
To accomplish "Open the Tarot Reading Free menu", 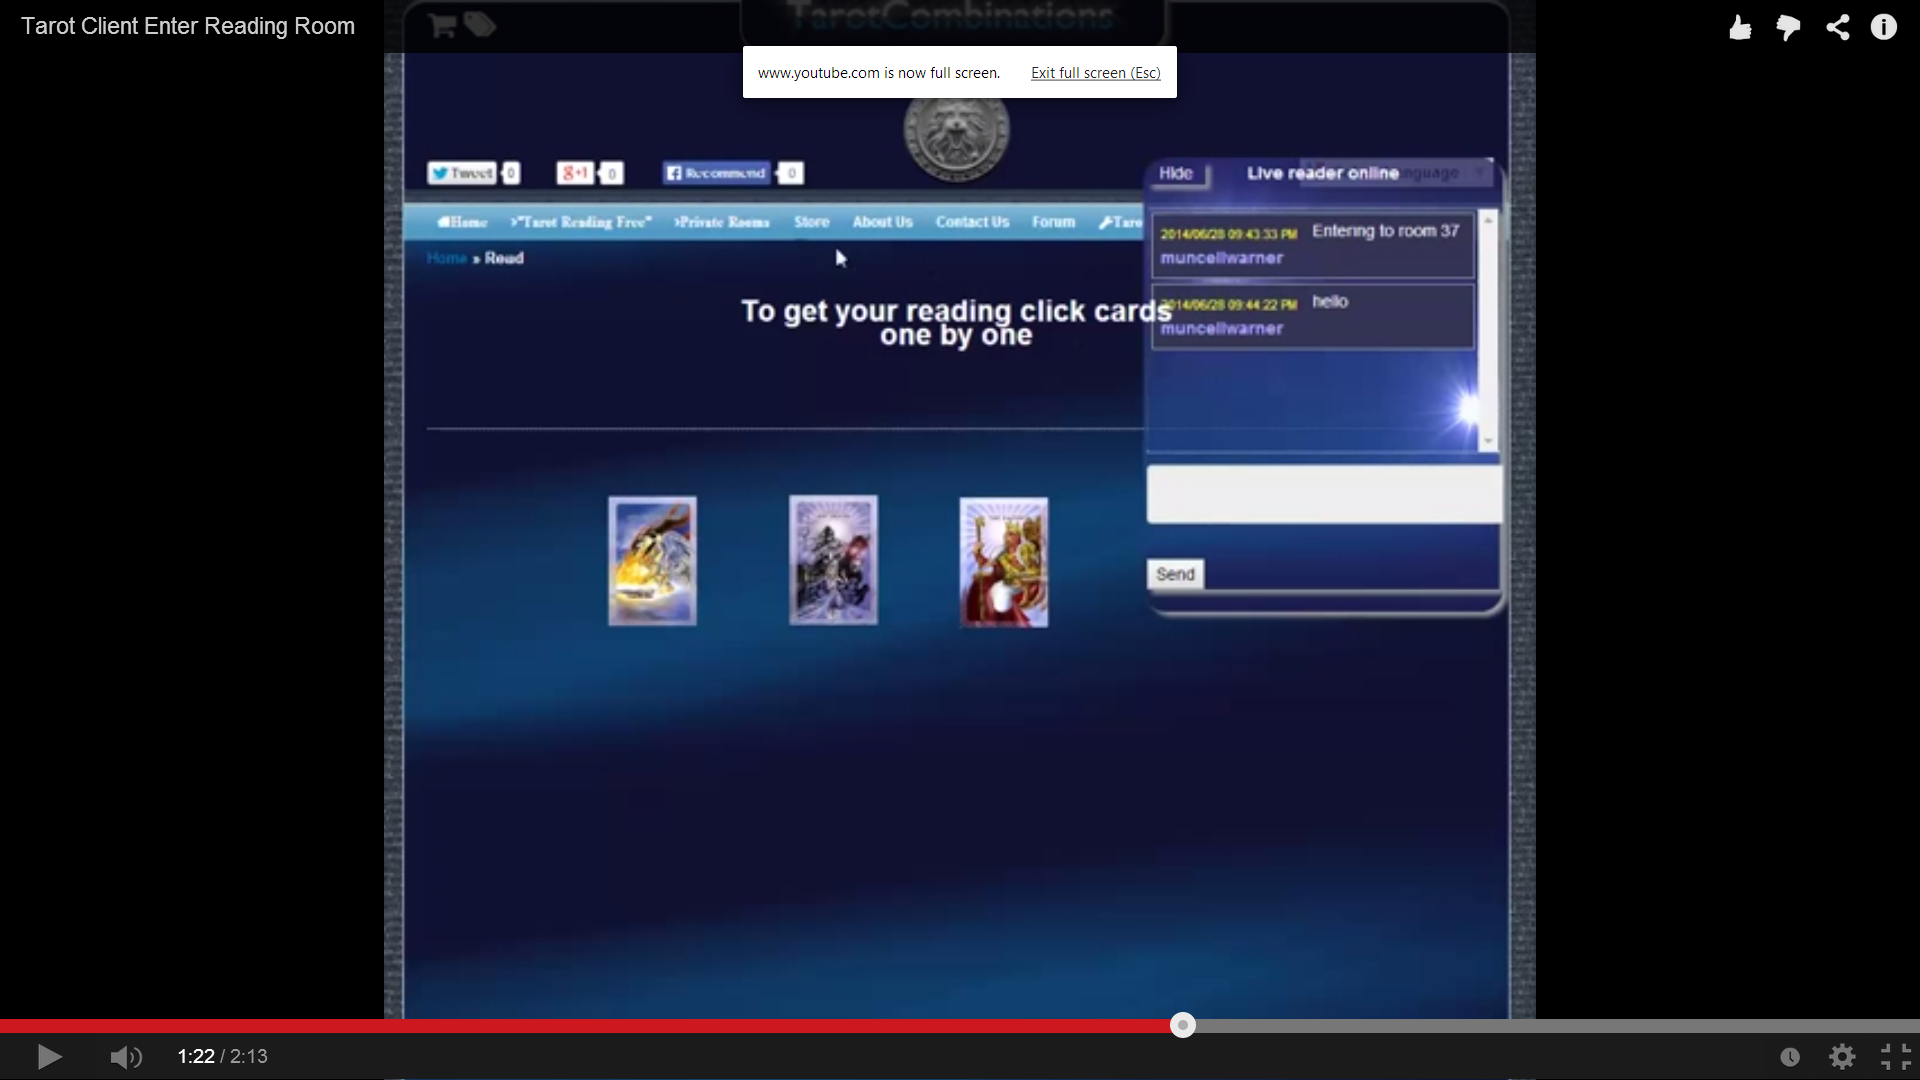I will point(581,222).
